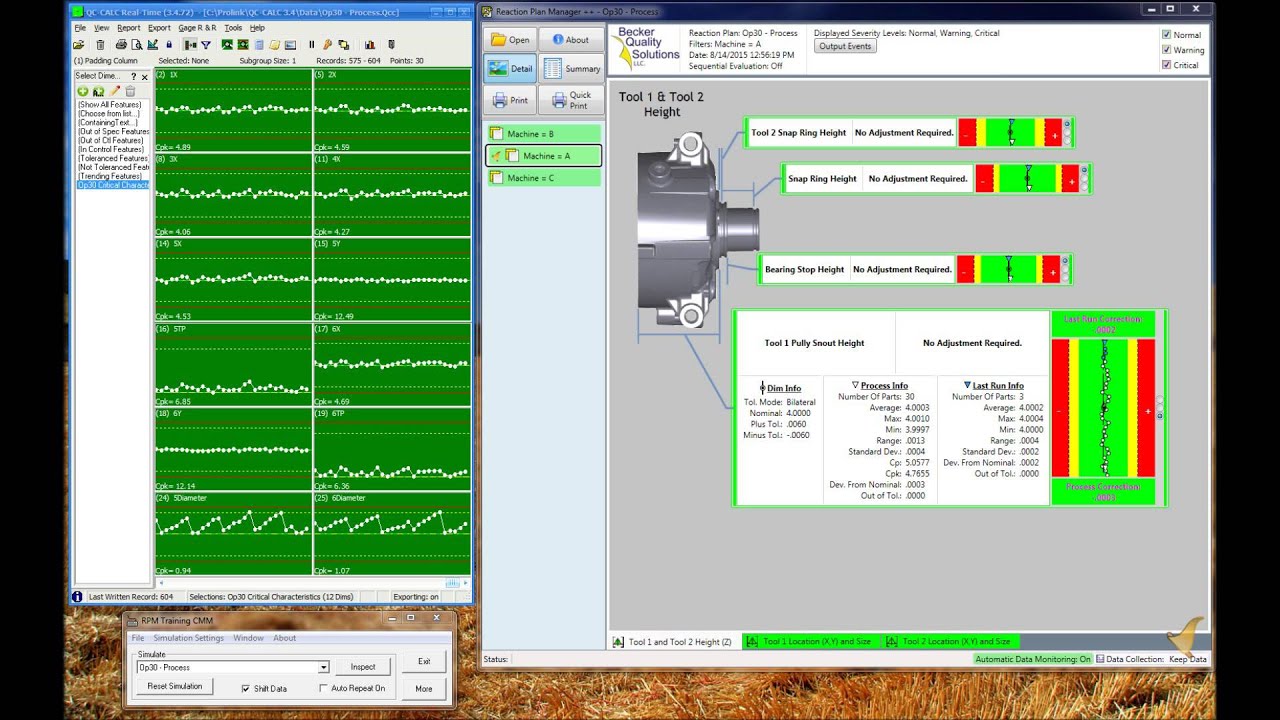Collapse the Last Run Info section triangle
The height and width of the screenshot is (720, 1280).
967,385
